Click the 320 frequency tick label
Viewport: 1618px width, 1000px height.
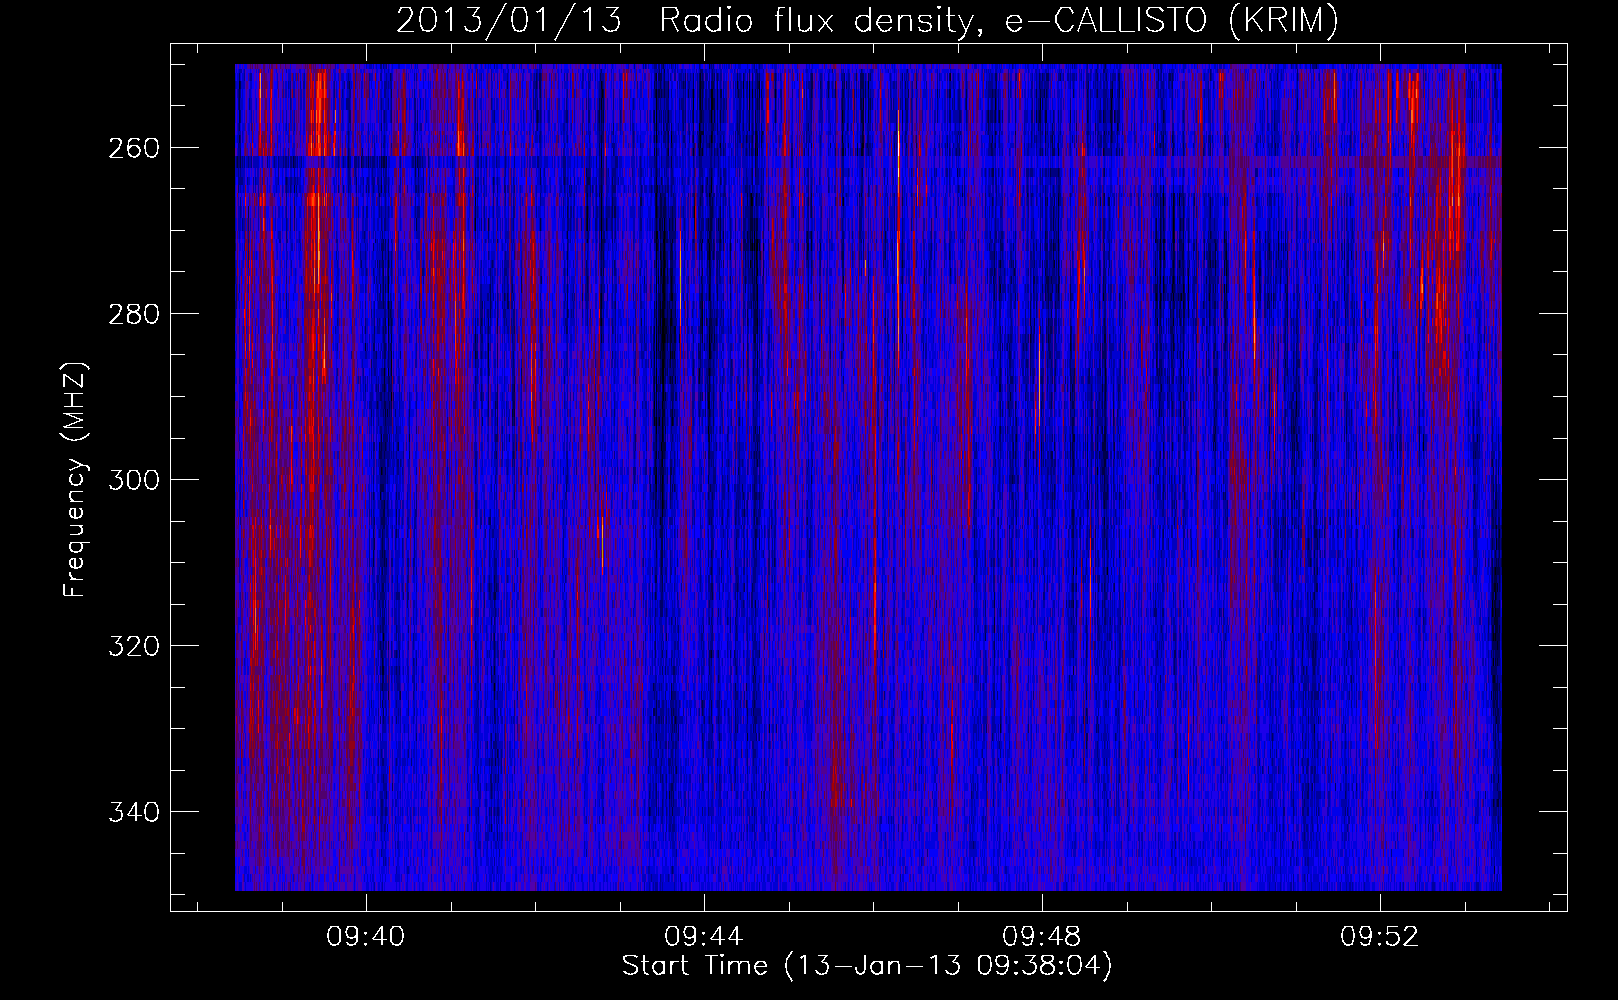[x=132, y=646]
